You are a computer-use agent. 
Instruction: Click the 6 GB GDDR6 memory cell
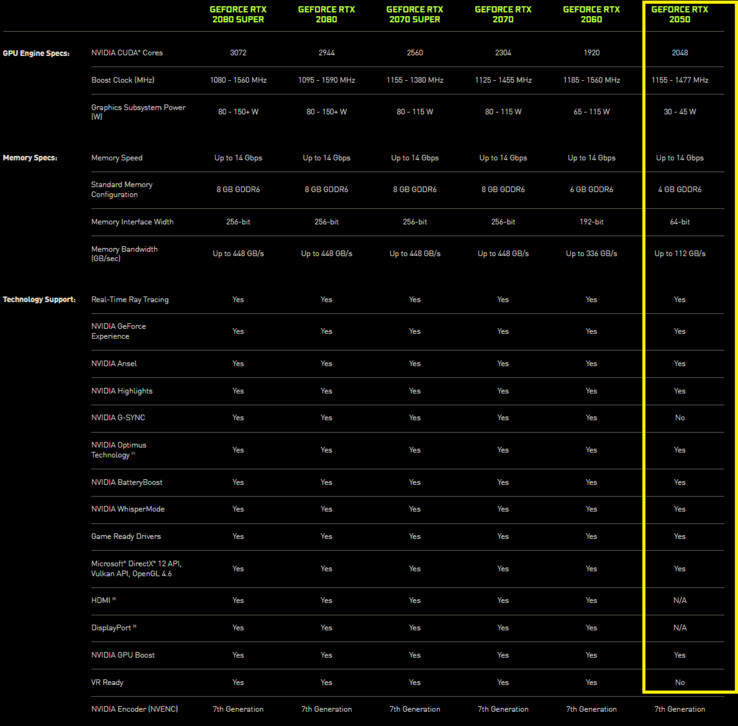[x=592, y=189]
